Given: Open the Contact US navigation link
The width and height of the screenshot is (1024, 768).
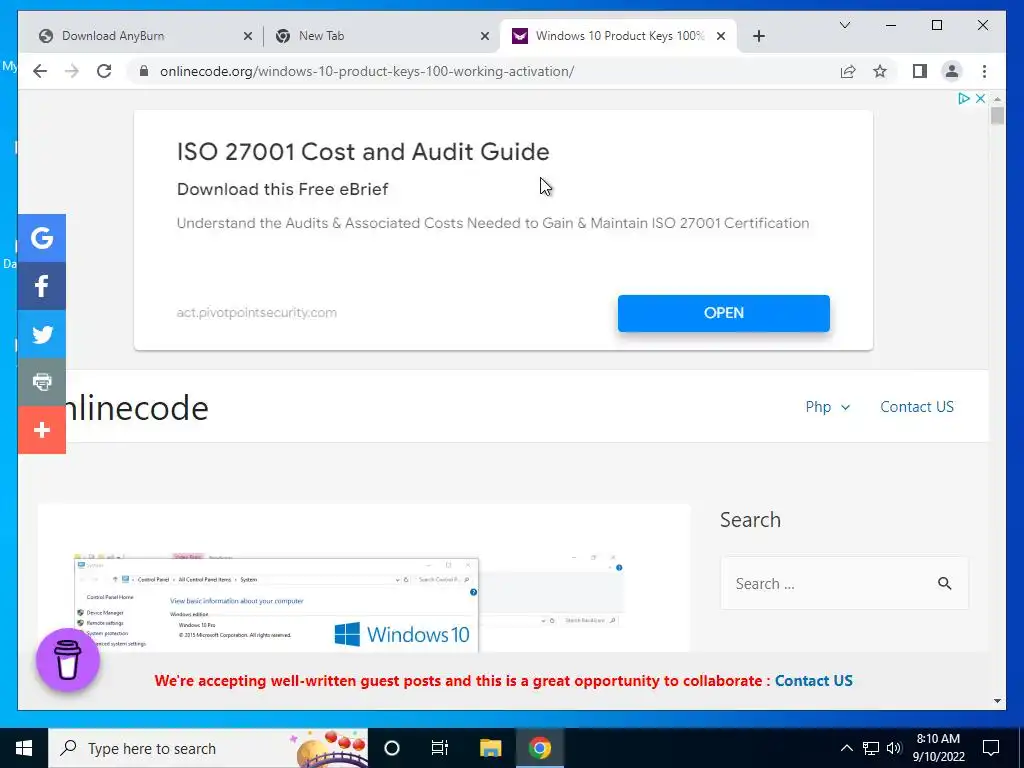Looking at the screenshot, I should tap(917, 407).
